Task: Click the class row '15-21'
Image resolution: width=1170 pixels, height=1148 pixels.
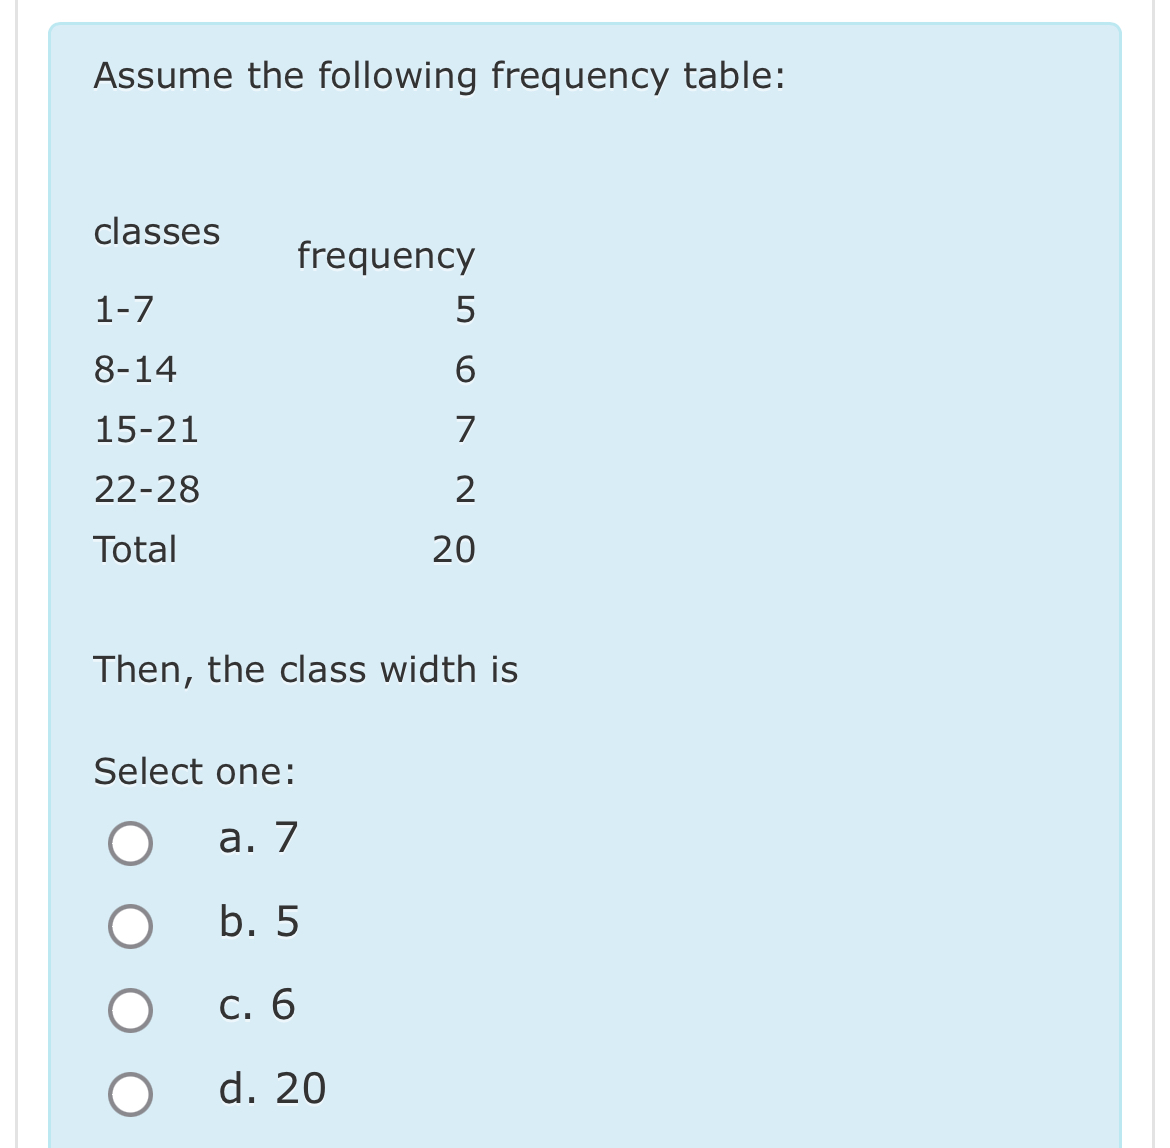Action: (147, 430)
